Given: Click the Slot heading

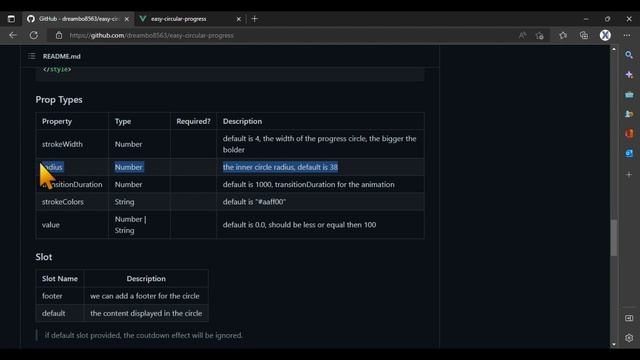Looking at the screenshot, I should [44, 257].
